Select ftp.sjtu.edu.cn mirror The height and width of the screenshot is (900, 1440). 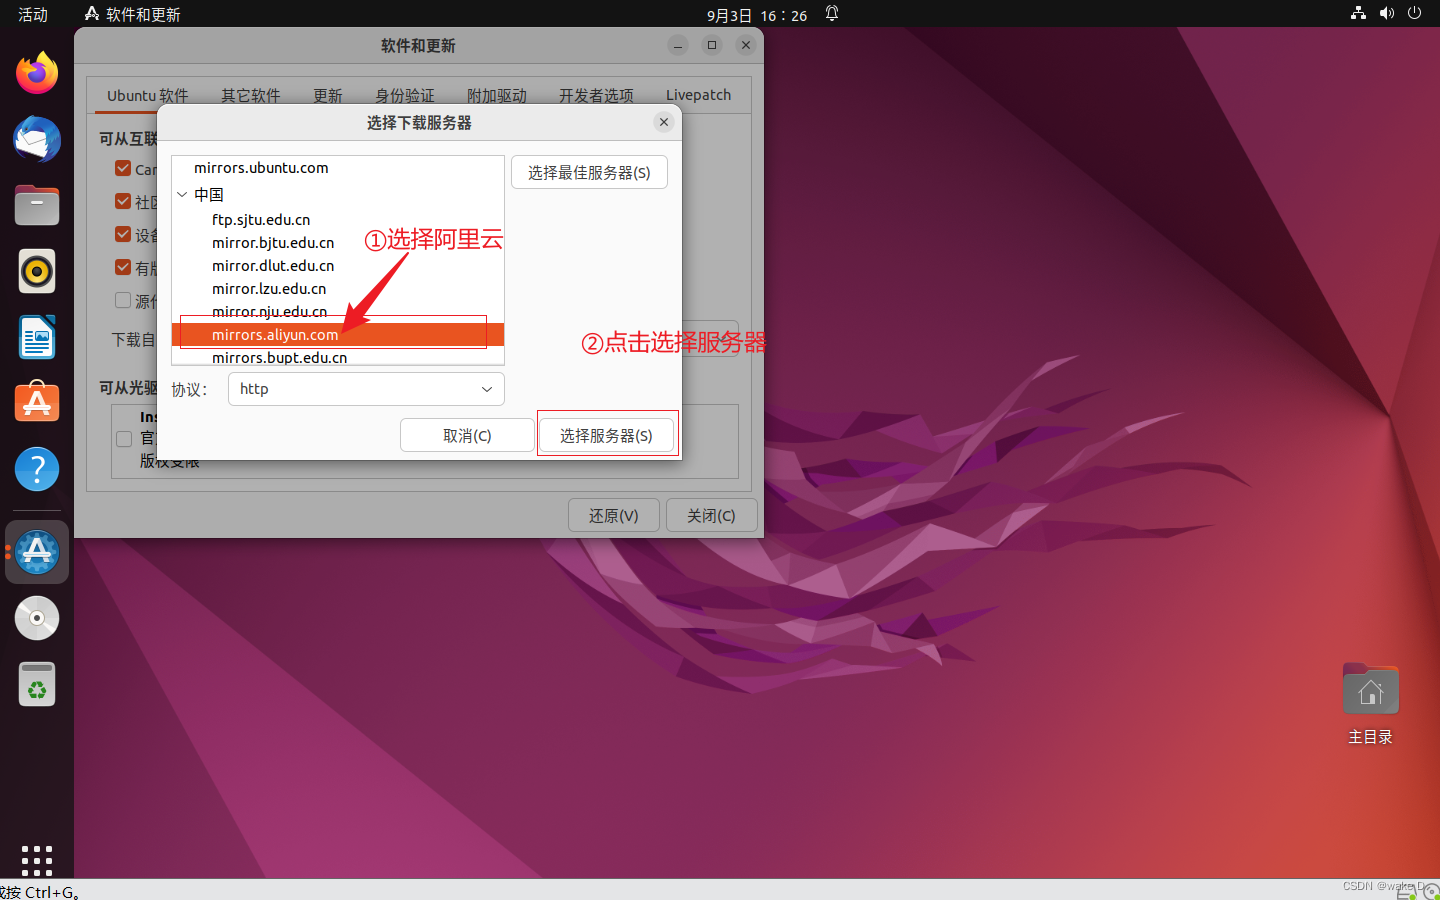(x=338, y=220)
